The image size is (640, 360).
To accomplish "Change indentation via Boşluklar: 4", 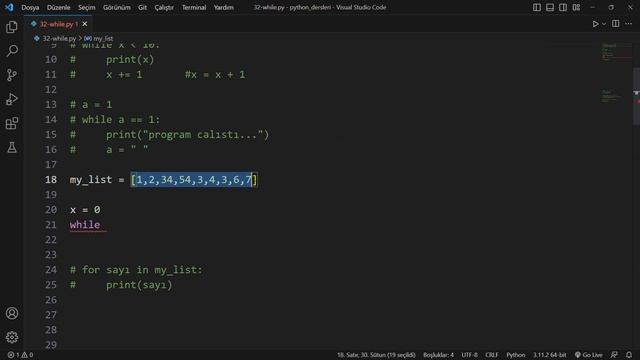I will [438, 355].
